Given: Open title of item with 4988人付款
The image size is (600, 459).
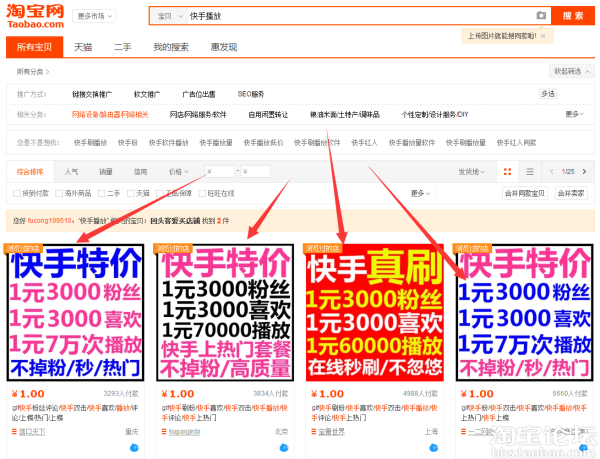Looking at the screenshot, I should click(x=375, y=413).
